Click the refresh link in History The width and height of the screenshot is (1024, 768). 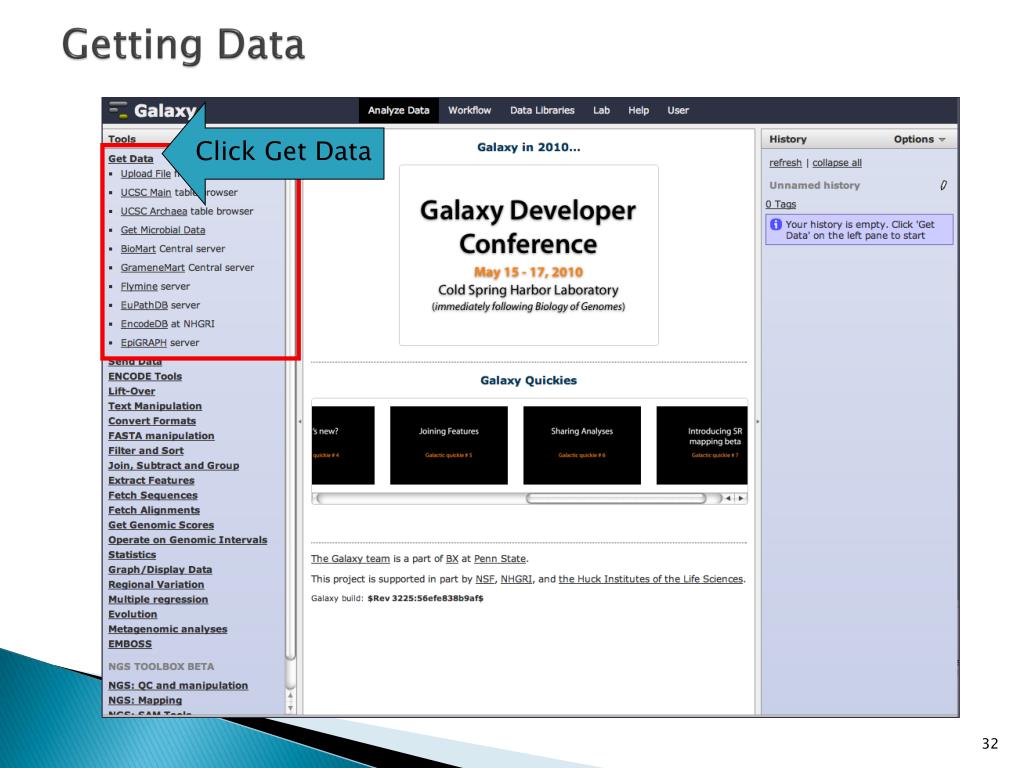click(785, 163)
